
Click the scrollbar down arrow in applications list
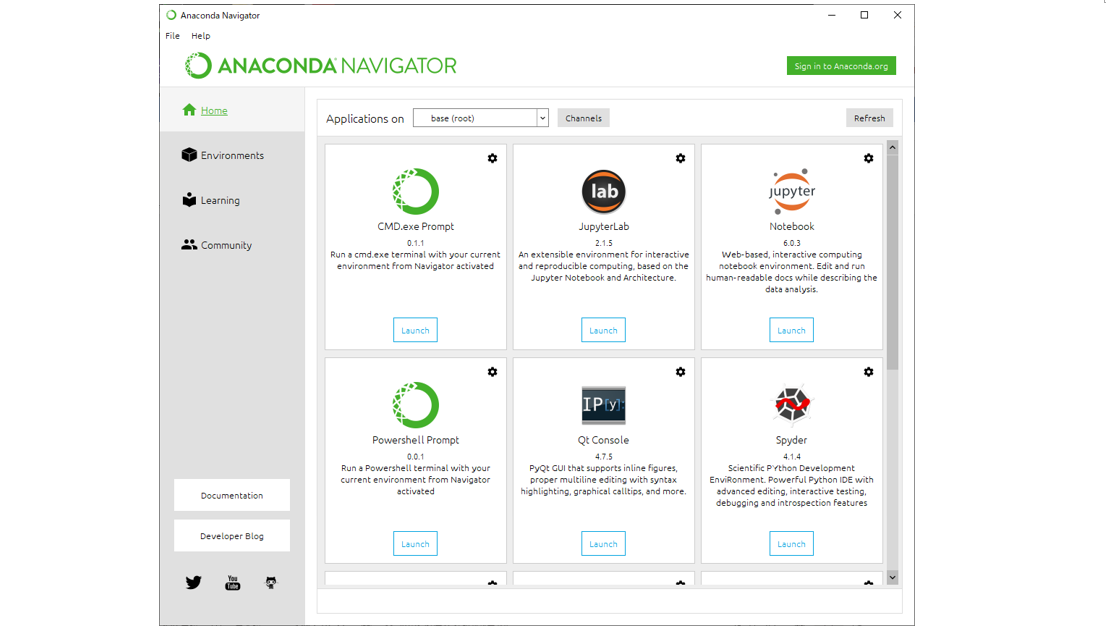click(x=892, y=577)
